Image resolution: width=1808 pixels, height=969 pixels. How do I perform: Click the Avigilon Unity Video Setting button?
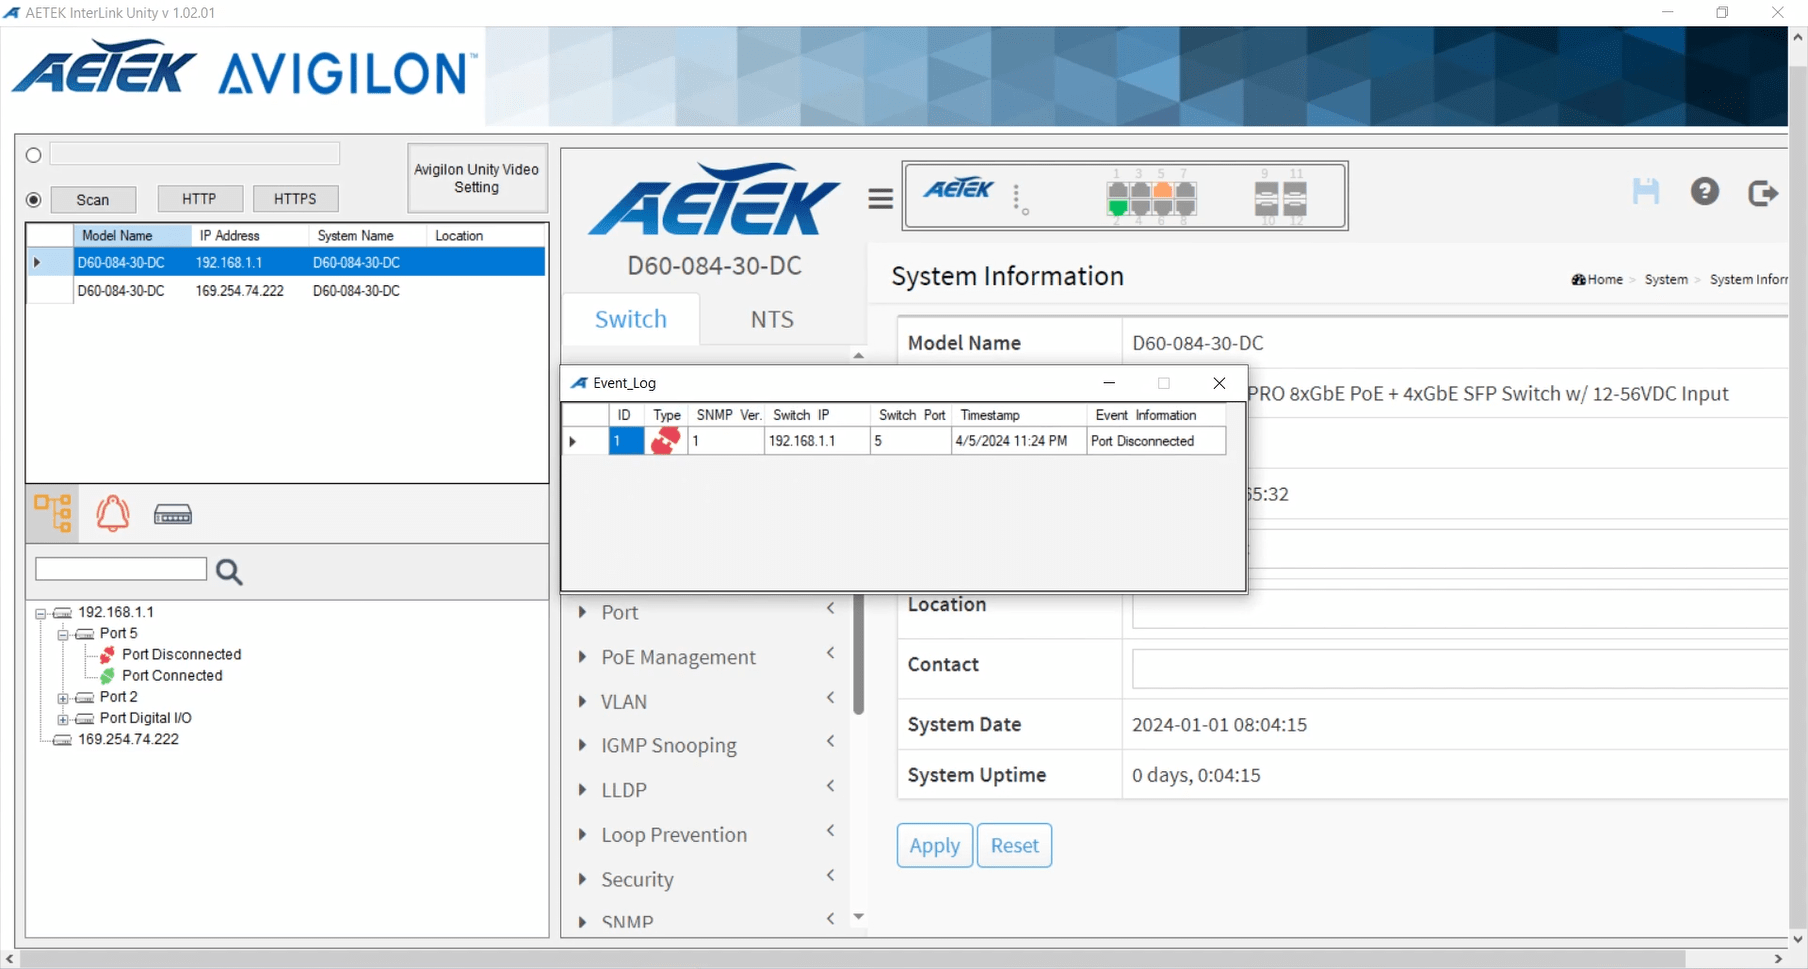point(476,178)
